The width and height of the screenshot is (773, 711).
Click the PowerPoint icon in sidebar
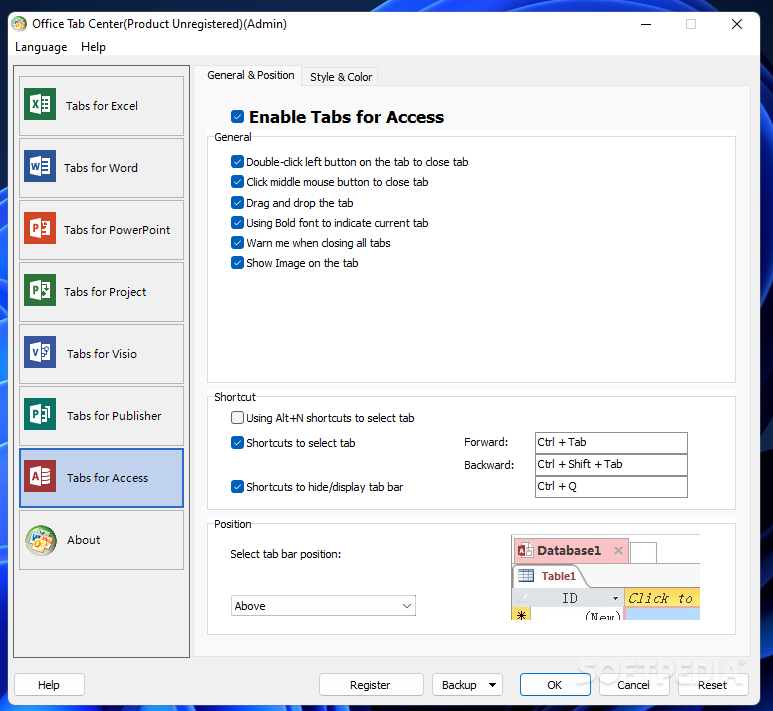click(x=40, y=228)
